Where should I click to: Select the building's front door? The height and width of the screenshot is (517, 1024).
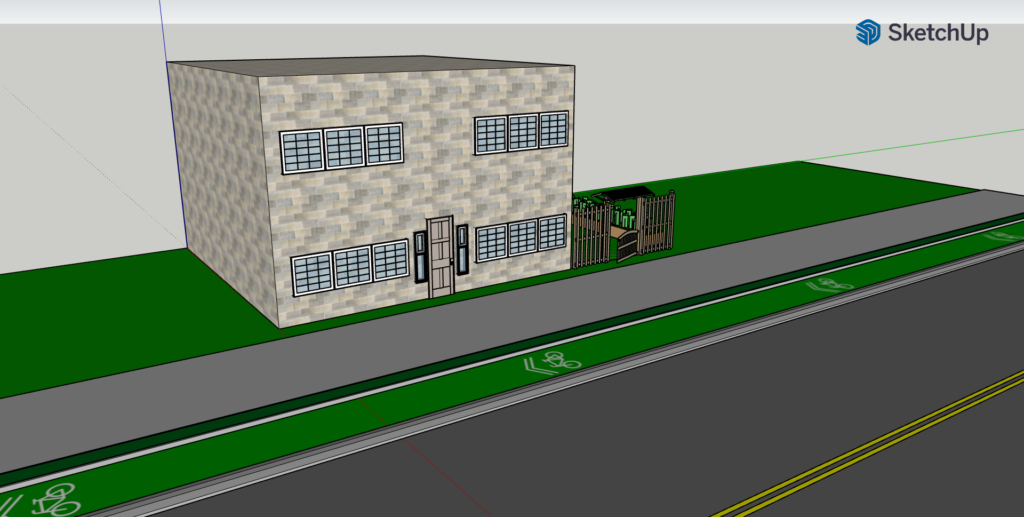tap(440, 257)
